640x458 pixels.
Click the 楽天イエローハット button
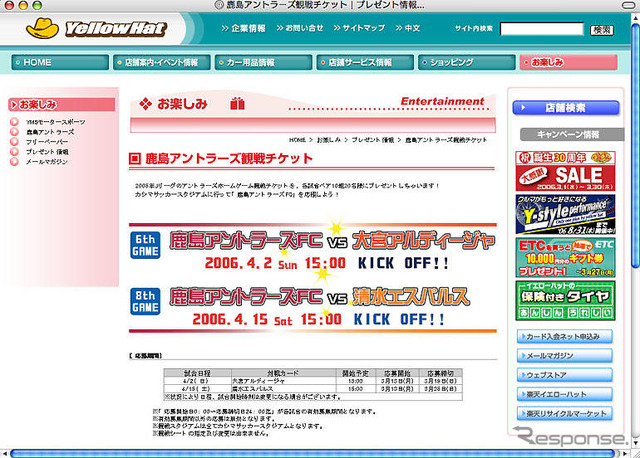(x=564, y=394)
